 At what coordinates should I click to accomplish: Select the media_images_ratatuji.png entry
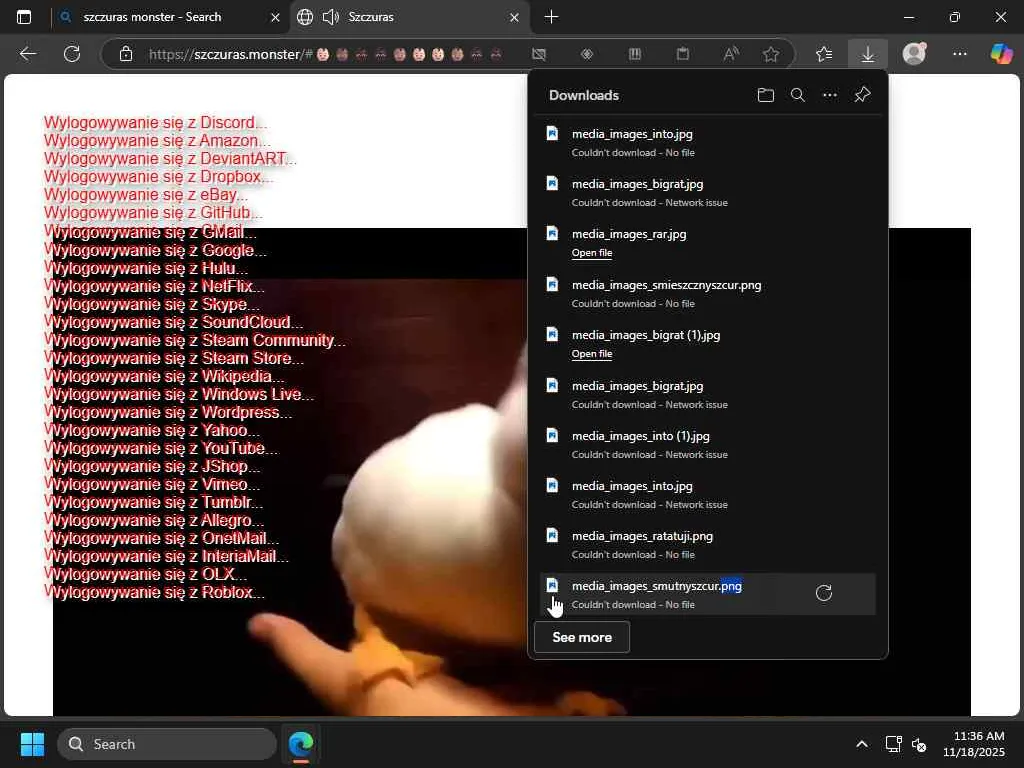(x=708, y=544)
